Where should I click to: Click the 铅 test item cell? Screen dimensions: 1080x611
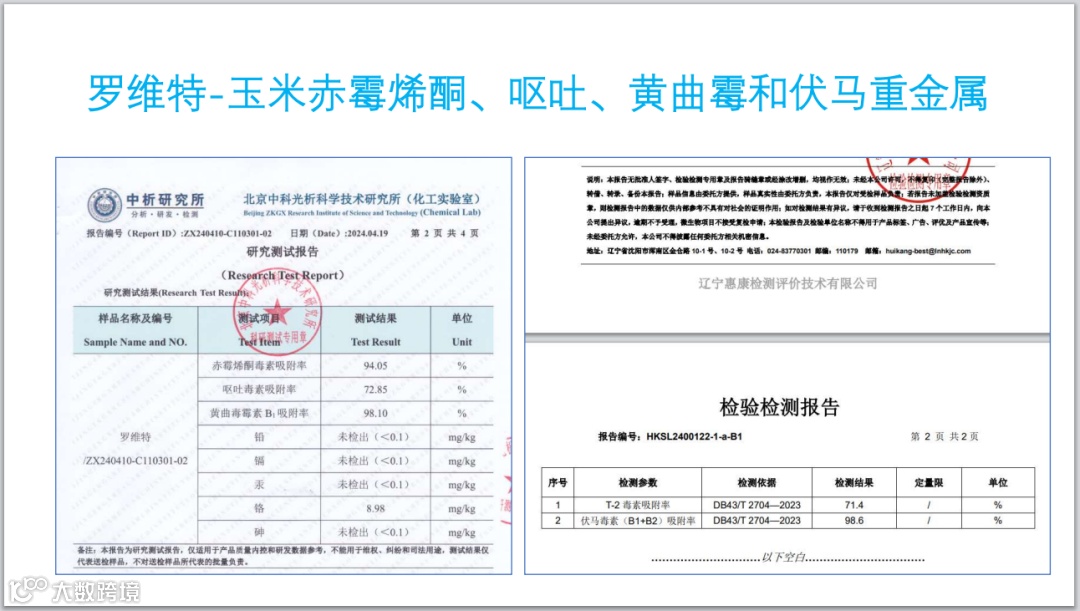point(259,437)
